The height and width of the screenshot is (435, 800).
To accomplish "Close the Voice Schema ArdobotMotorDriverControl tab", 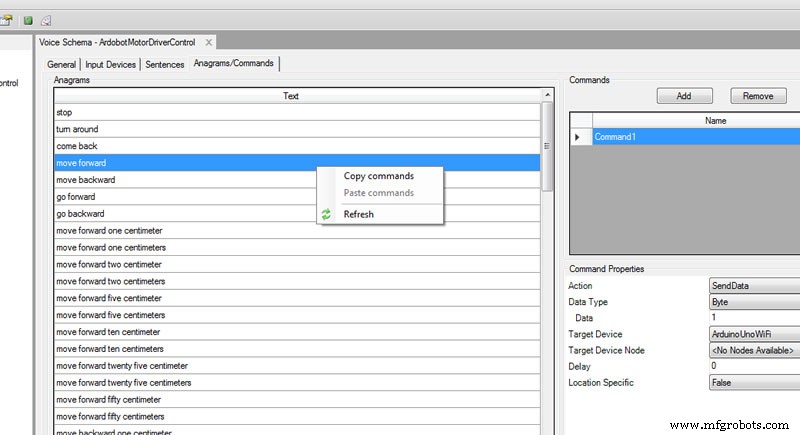I will pos(209,42).
